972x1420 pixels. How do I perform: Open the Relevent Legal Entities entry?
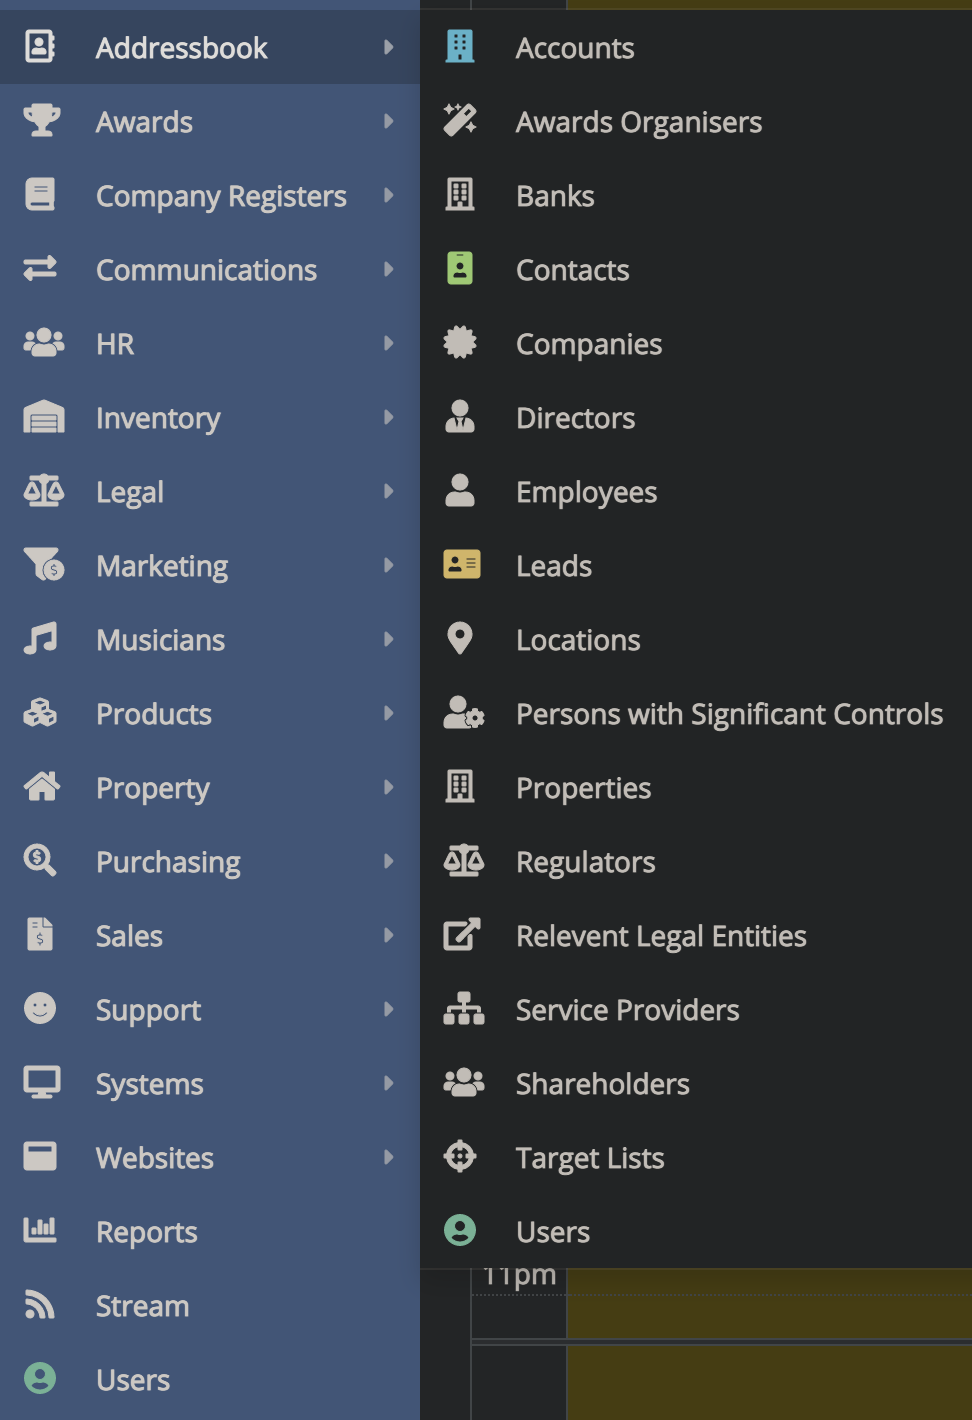click(660, 936)
